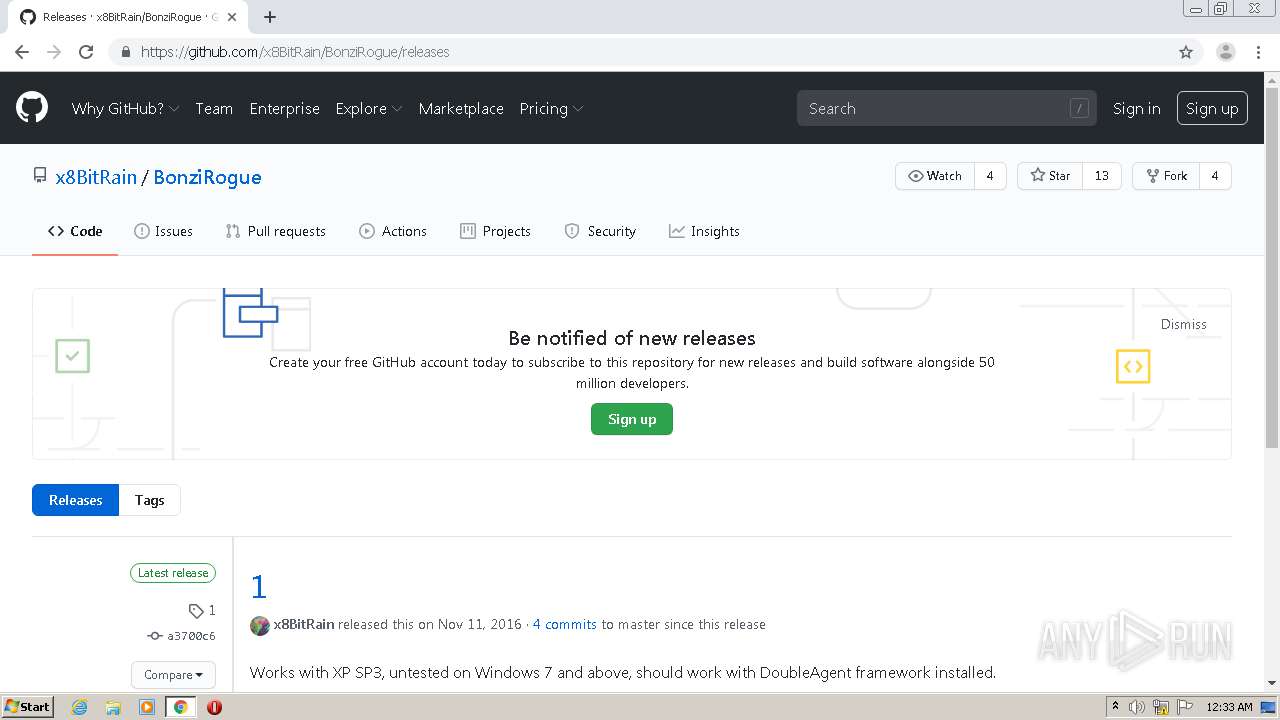Open the Team navigation link
Image resolution: width=1280 pixels, height=720 pixels.
[x=214, y=108]
